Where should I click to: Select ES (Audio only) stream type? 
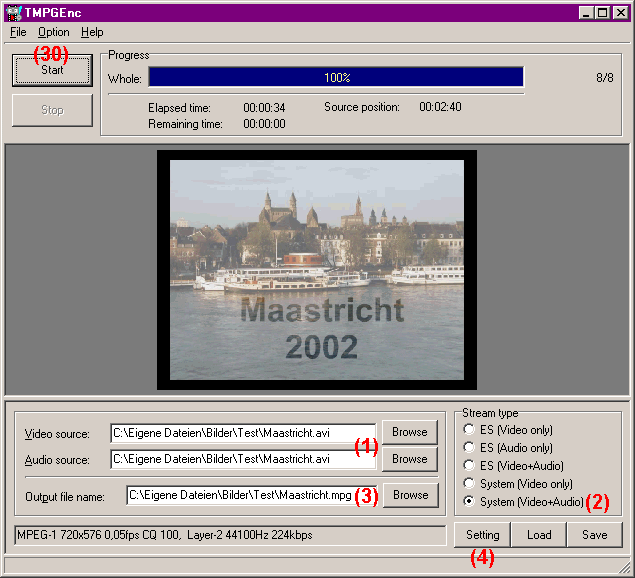[x=508, y=448]
